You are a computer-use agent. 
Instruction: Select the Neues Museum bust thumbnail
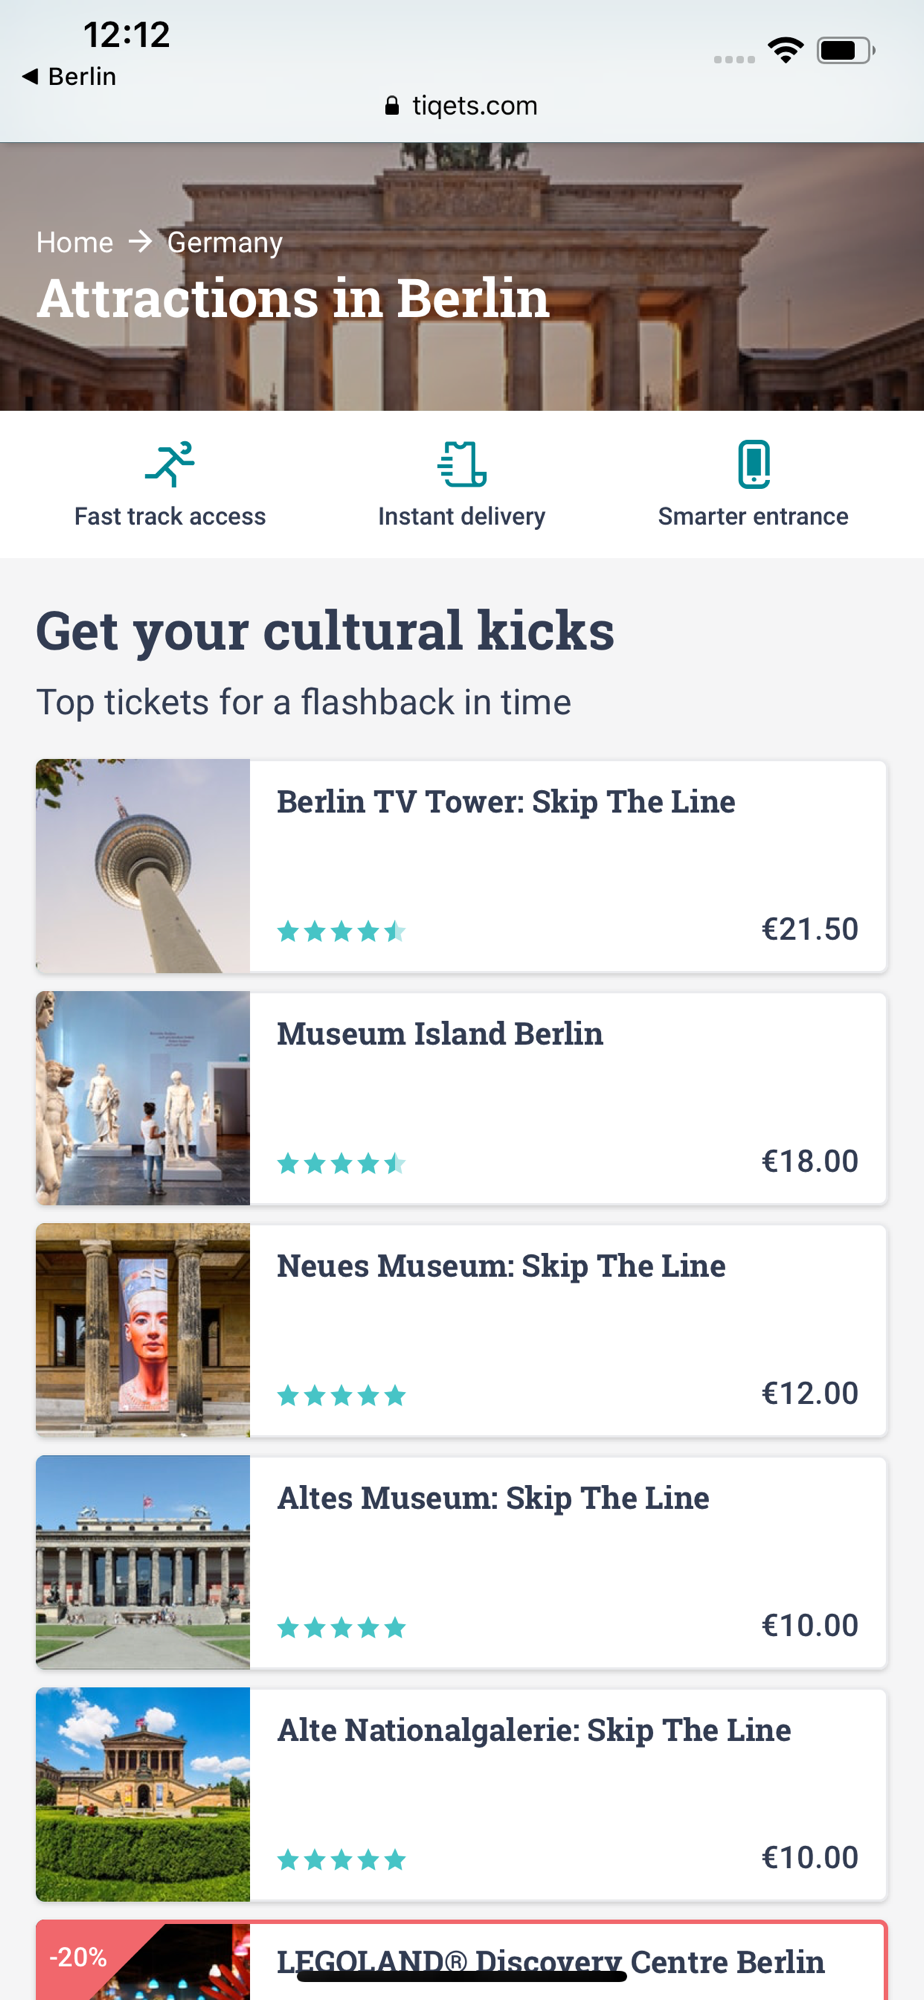pyautogui.click(x=143, y=1330)
